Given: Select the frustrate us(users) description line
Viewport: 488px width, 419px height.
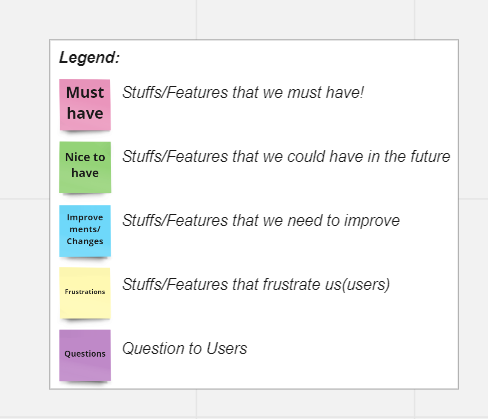Looking at the screenshot, I should point(256,285).
